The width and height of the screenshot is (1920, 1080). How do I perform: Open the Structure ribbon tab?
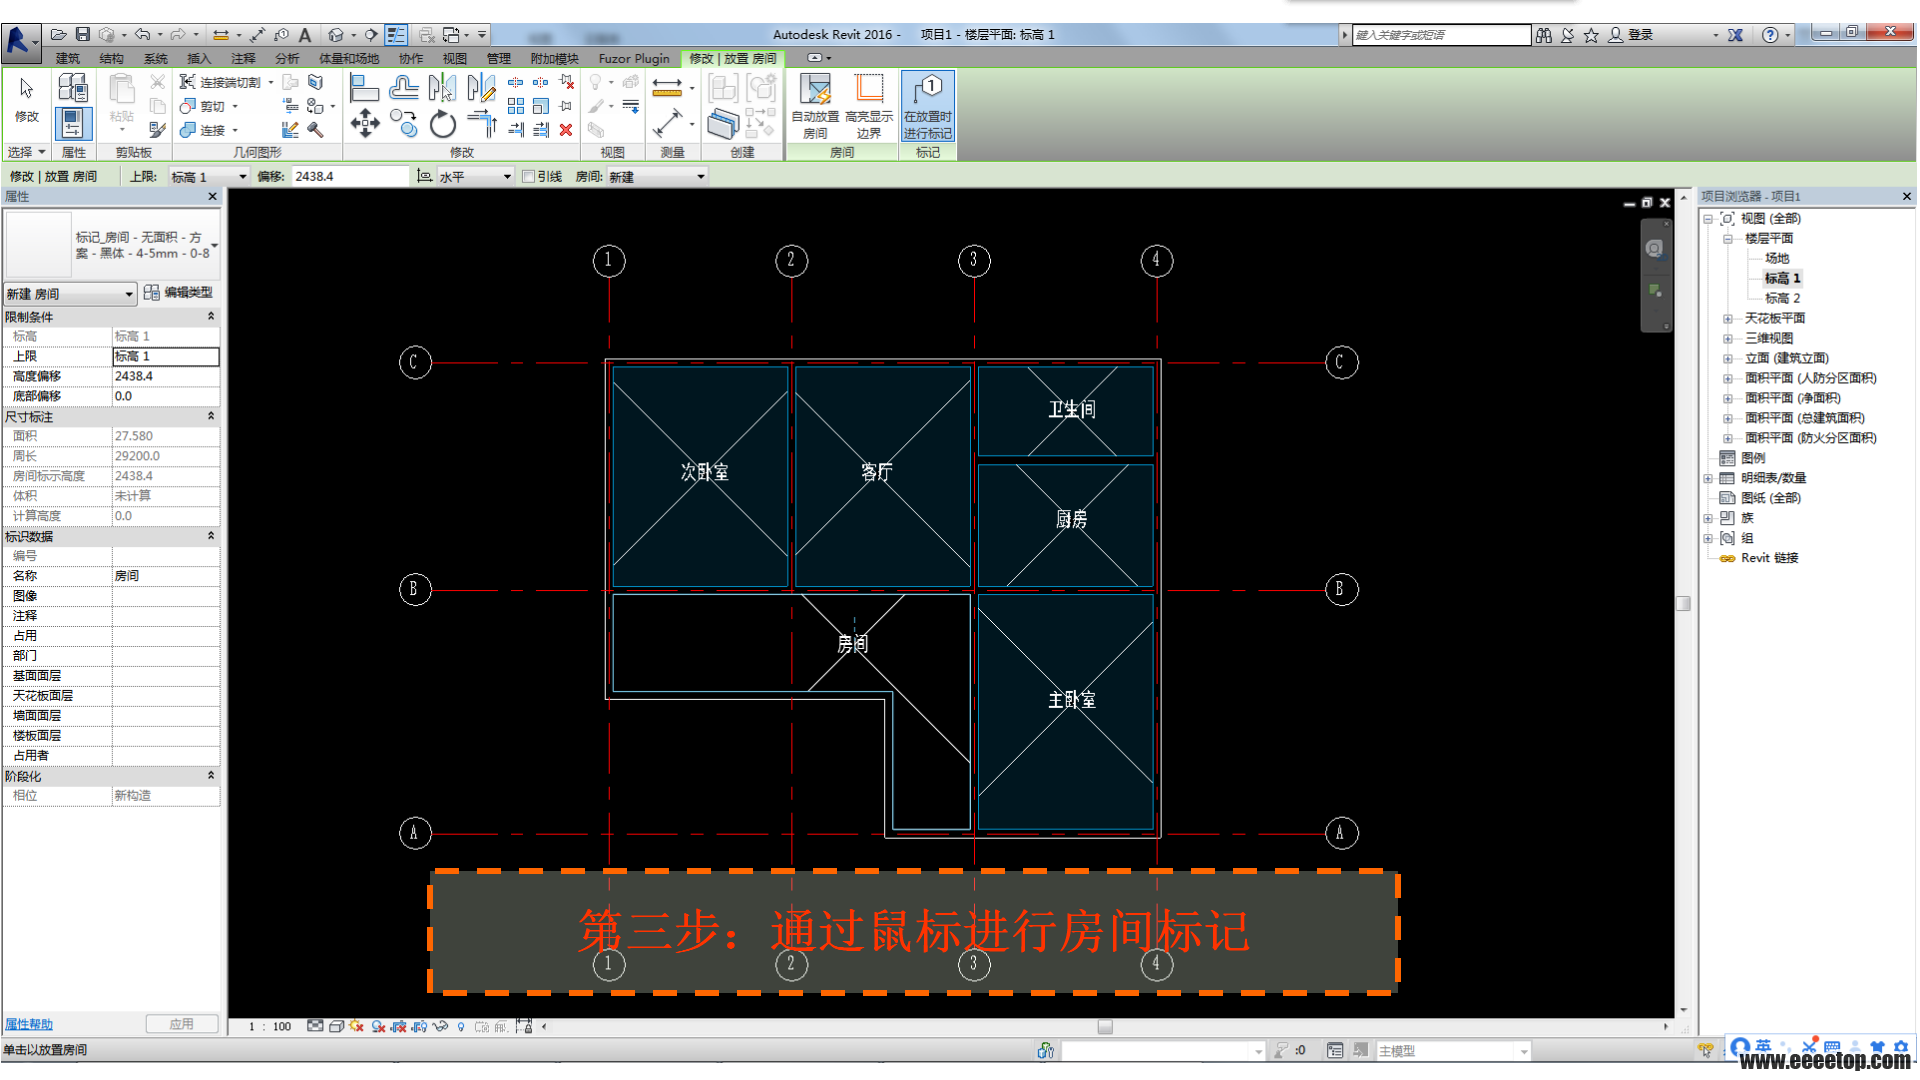pos(111,59)
